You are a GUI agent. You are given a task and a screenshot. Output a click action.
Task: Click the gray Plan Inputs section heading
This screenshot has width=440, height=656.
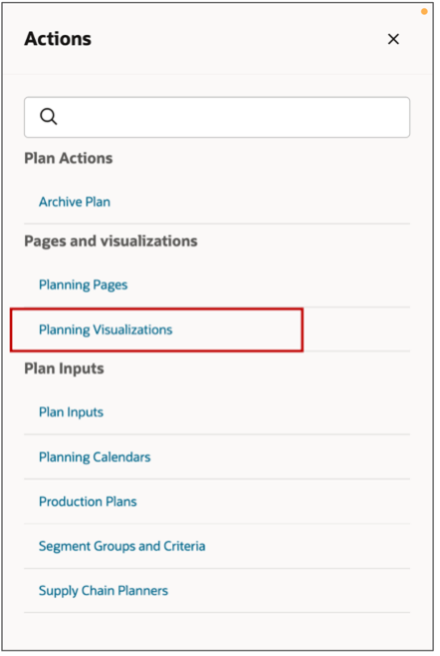(64, 369)
